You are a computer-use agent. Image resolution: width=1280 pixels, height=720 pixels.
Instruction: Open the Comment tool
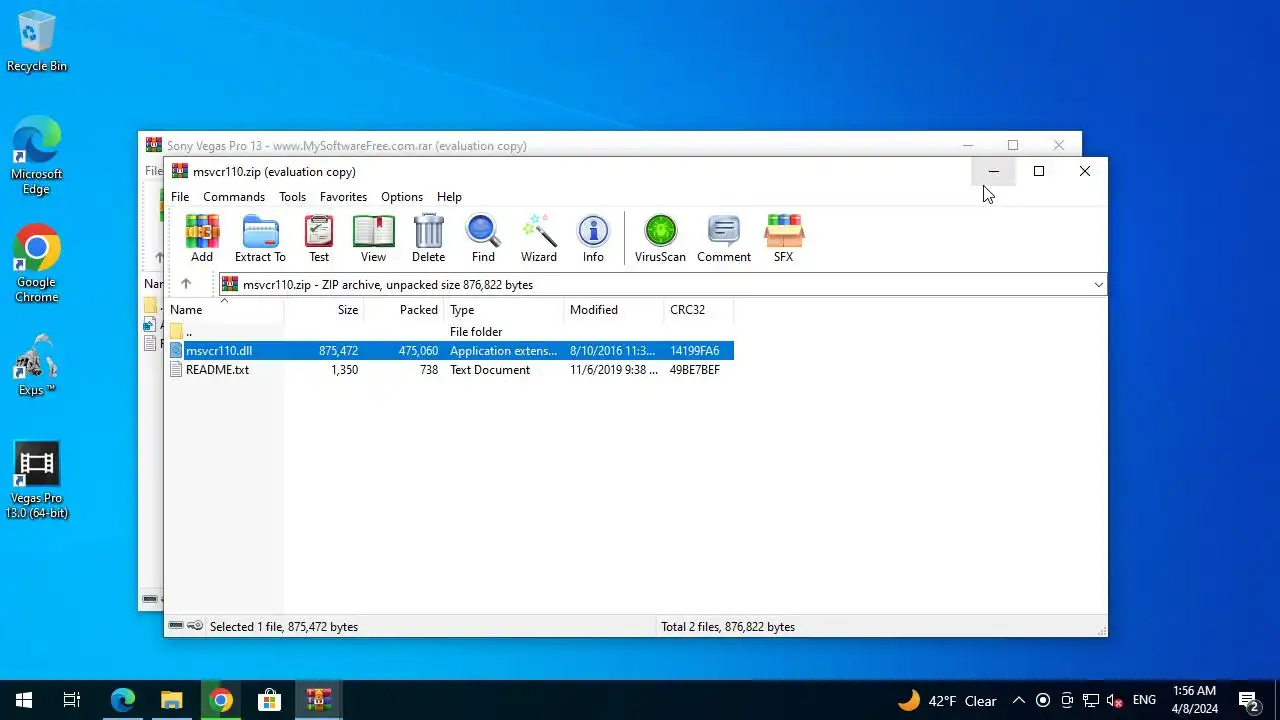point(724,239)
